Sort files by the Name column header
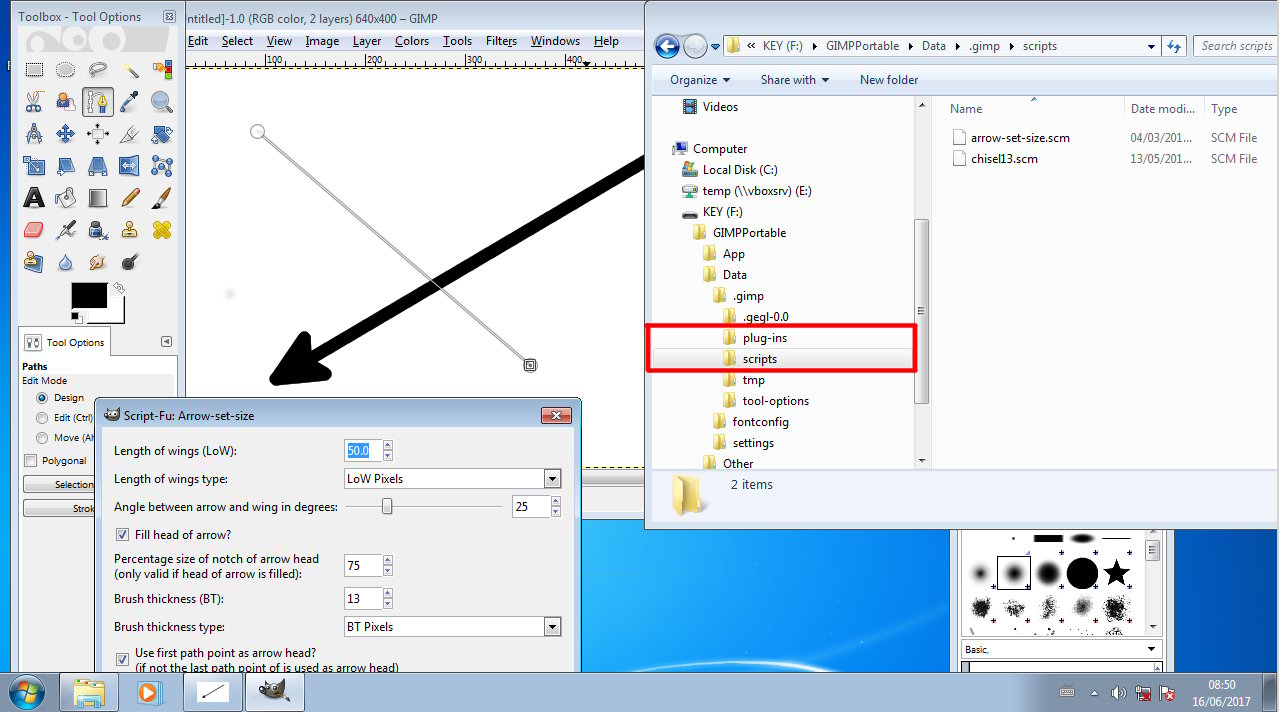The height and width of the screenshot is (712, 1279). (x=966, y=109)
